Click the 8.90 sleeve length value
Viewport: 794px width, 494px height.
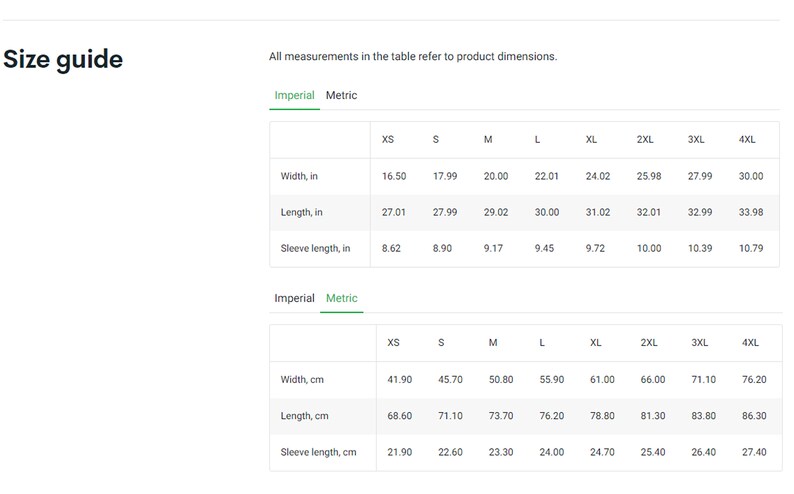[442, 248]
